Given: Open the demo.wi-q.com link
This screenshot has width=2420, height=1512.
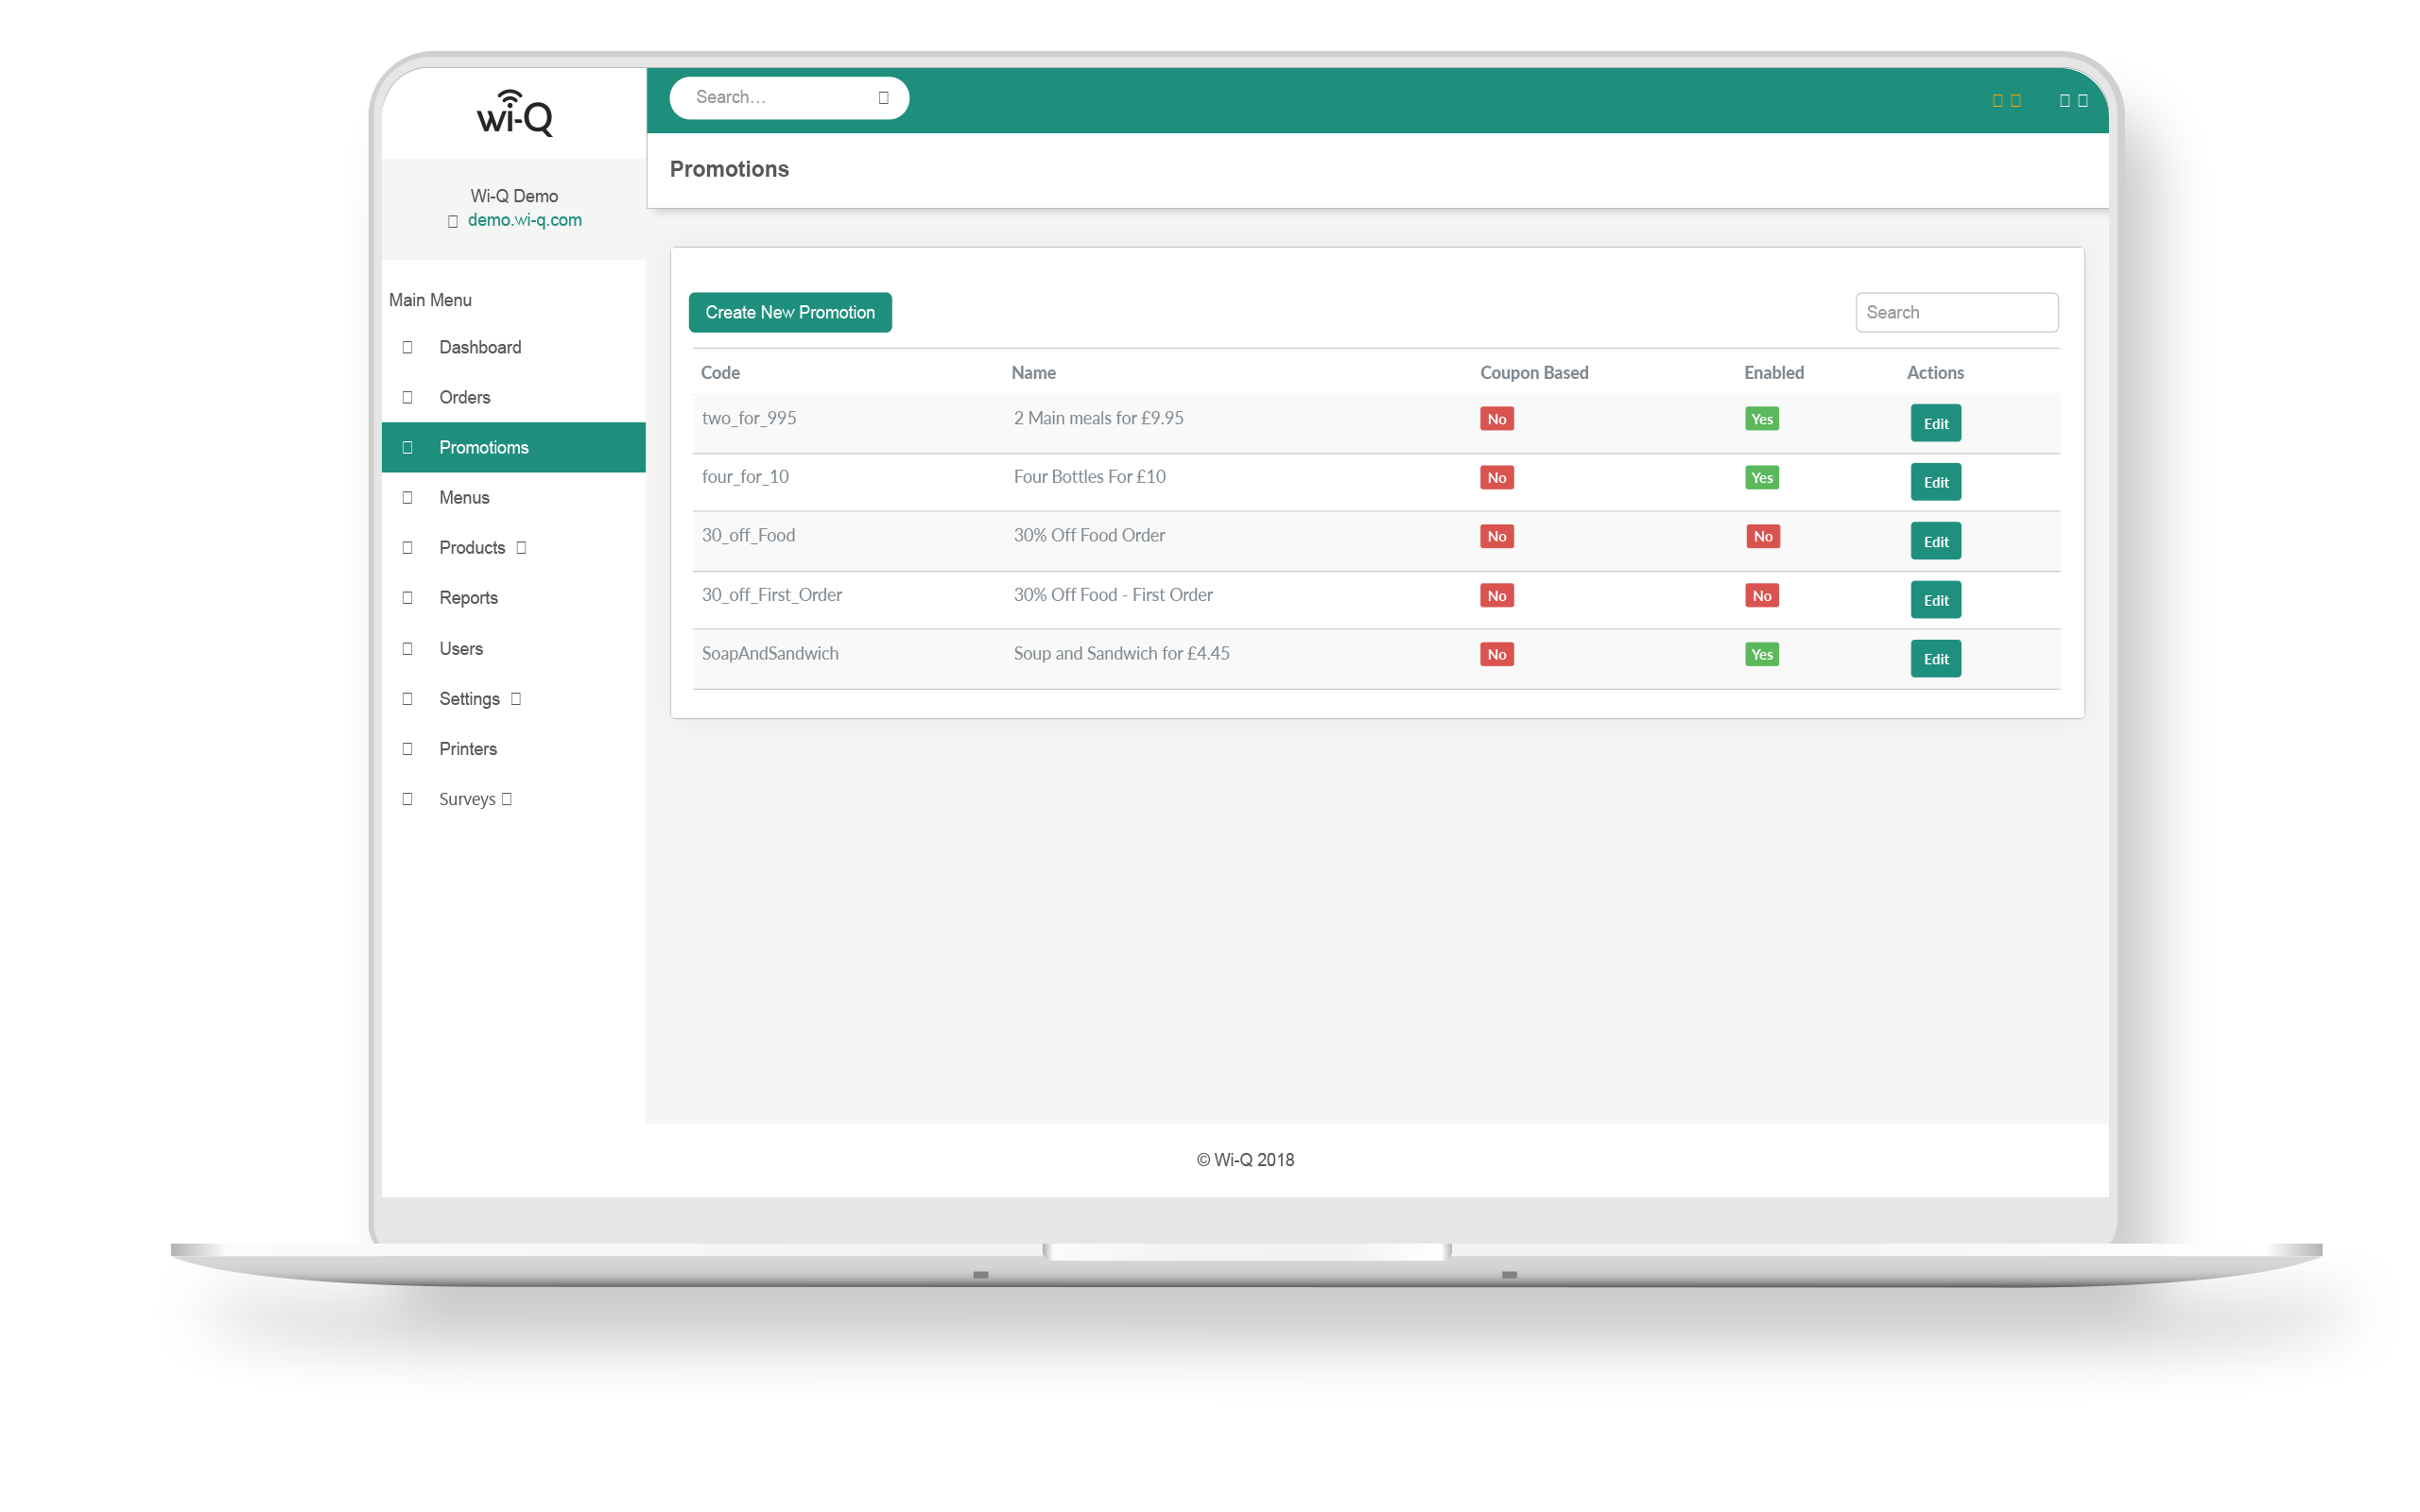Looking at the screenshot, I should click(x=525, y=220).
